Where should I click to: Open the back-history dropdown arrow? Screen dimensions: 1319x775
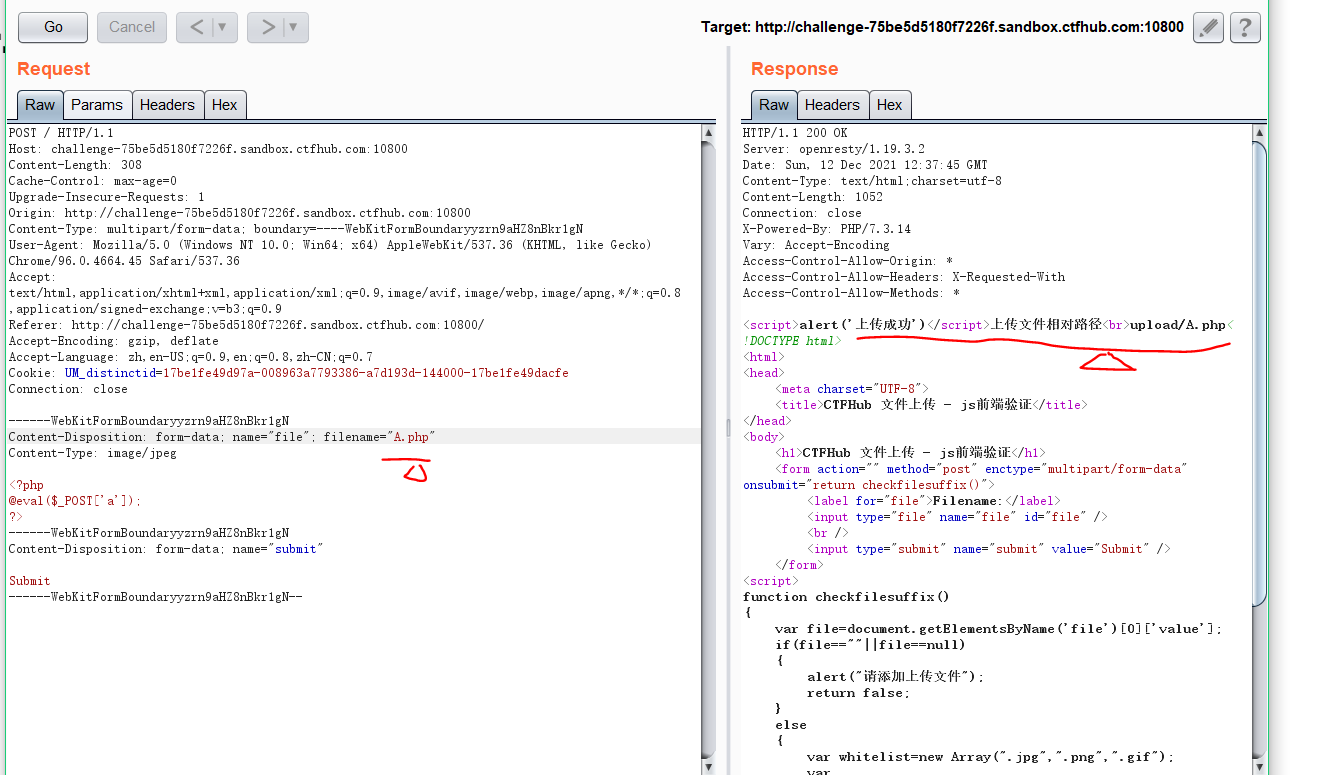pyautogui.click(x=224, y=27)
